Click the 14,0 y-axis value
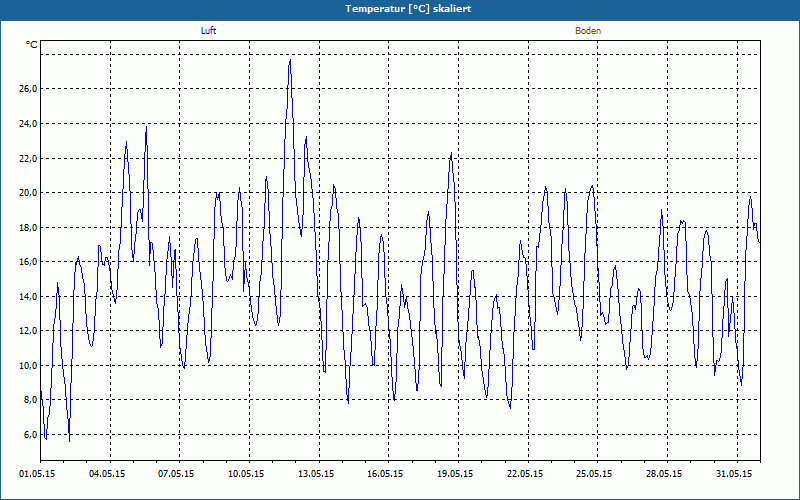The height and width of the screenshot is (500, 800). [x=28, y=296]
